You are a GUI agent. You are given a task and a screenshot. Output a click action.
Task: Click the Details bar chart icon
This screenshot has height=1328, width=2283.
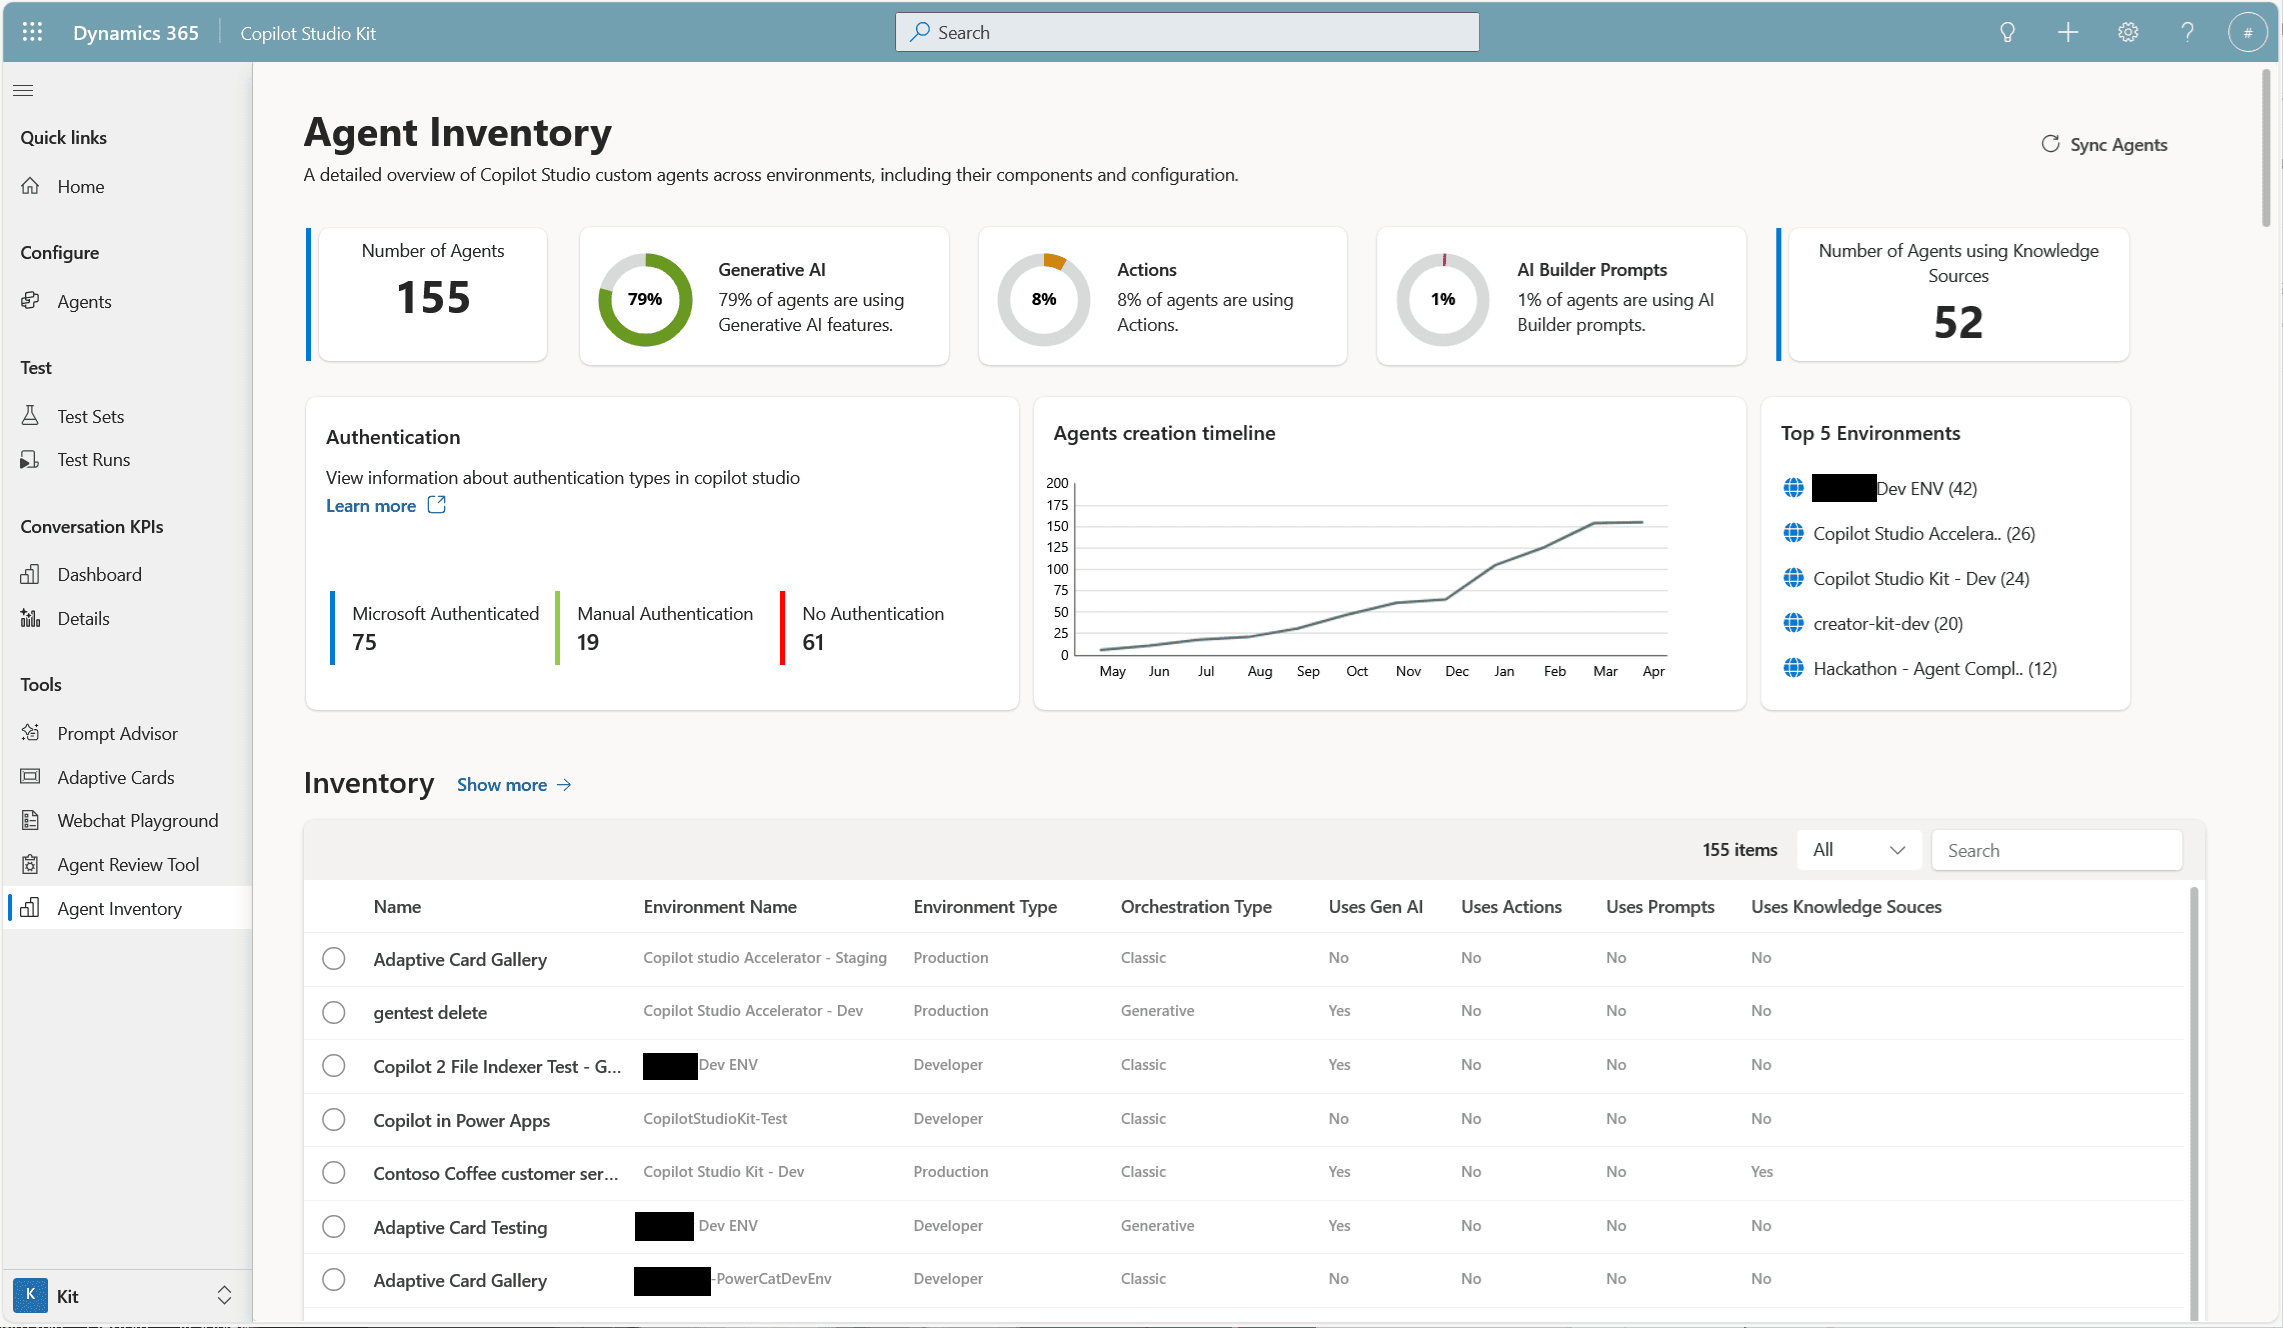[30, 618]
